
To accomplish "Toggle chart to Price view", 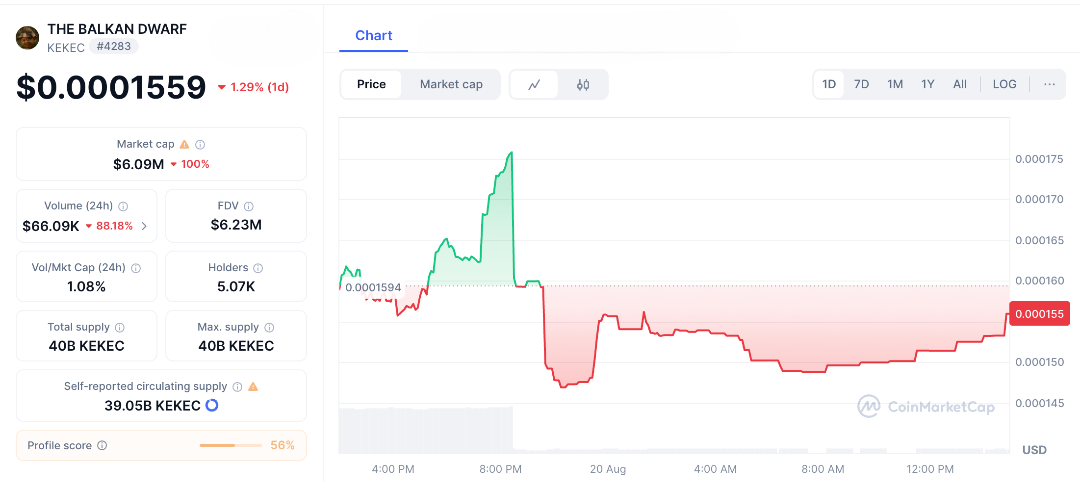I will 371,85.
